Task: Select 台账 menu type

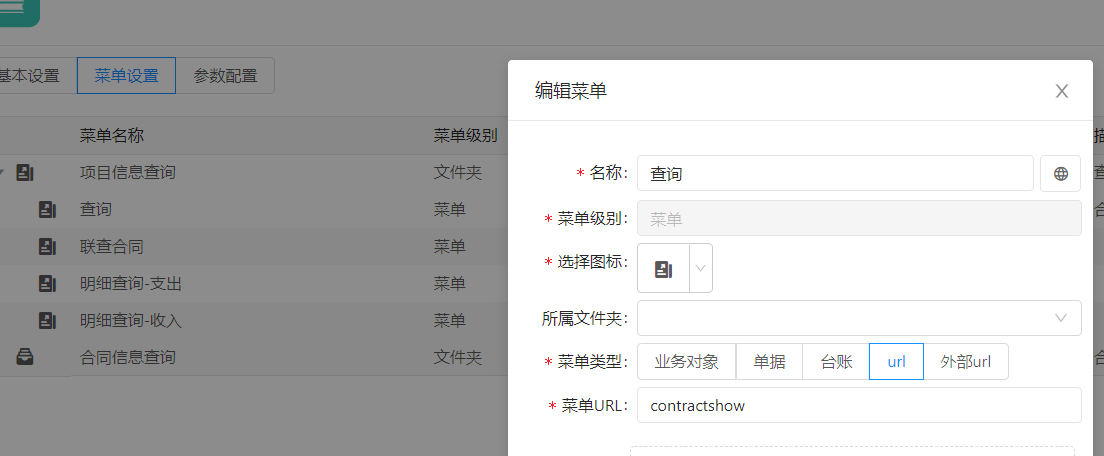Action: [836, 362]
